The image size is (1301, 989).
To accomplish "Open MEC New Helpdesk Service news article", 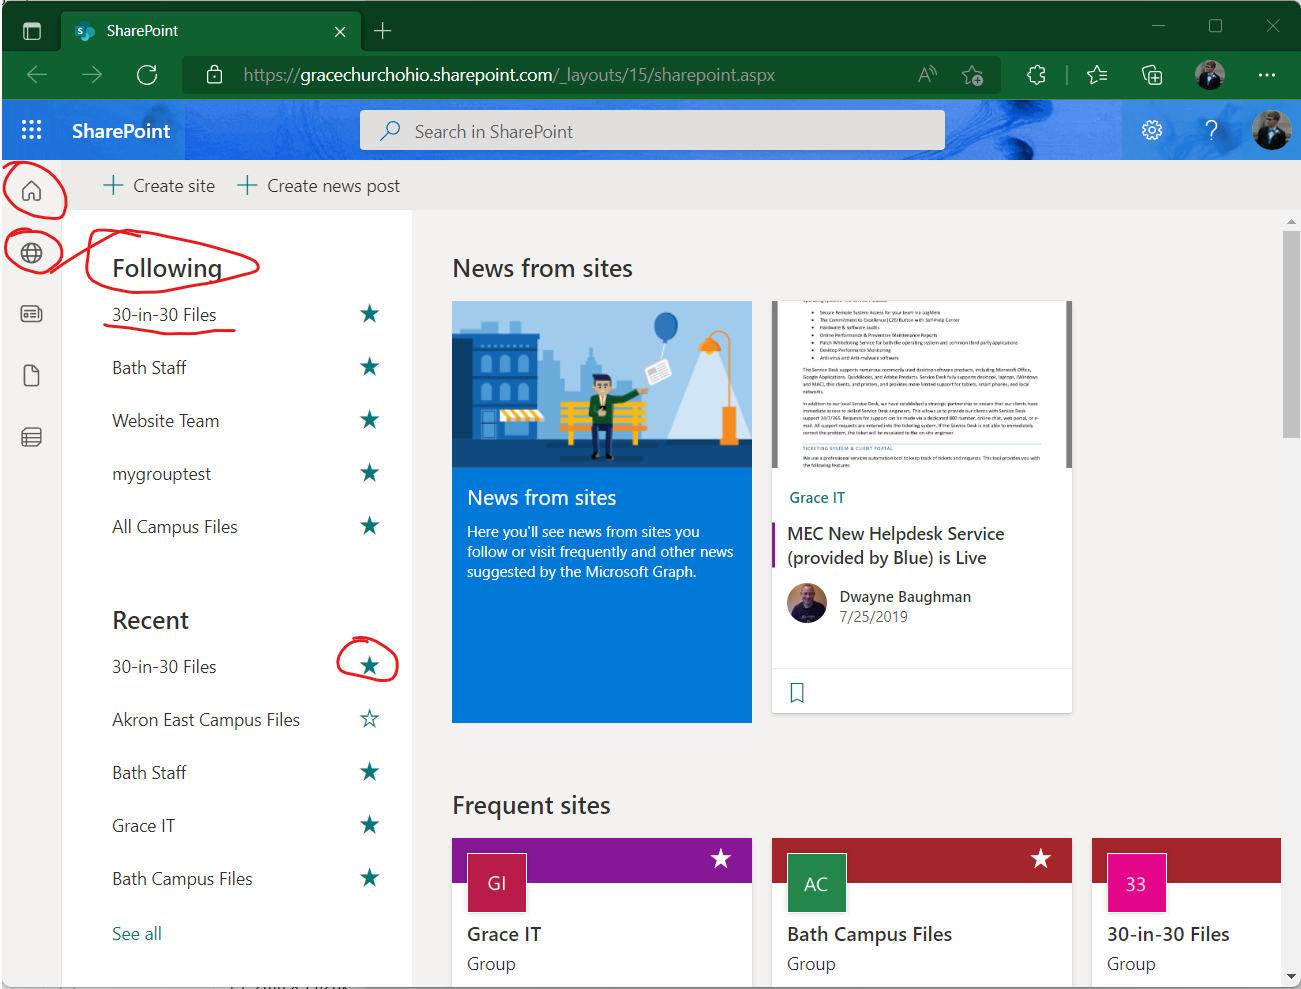I will coord(896,546).
